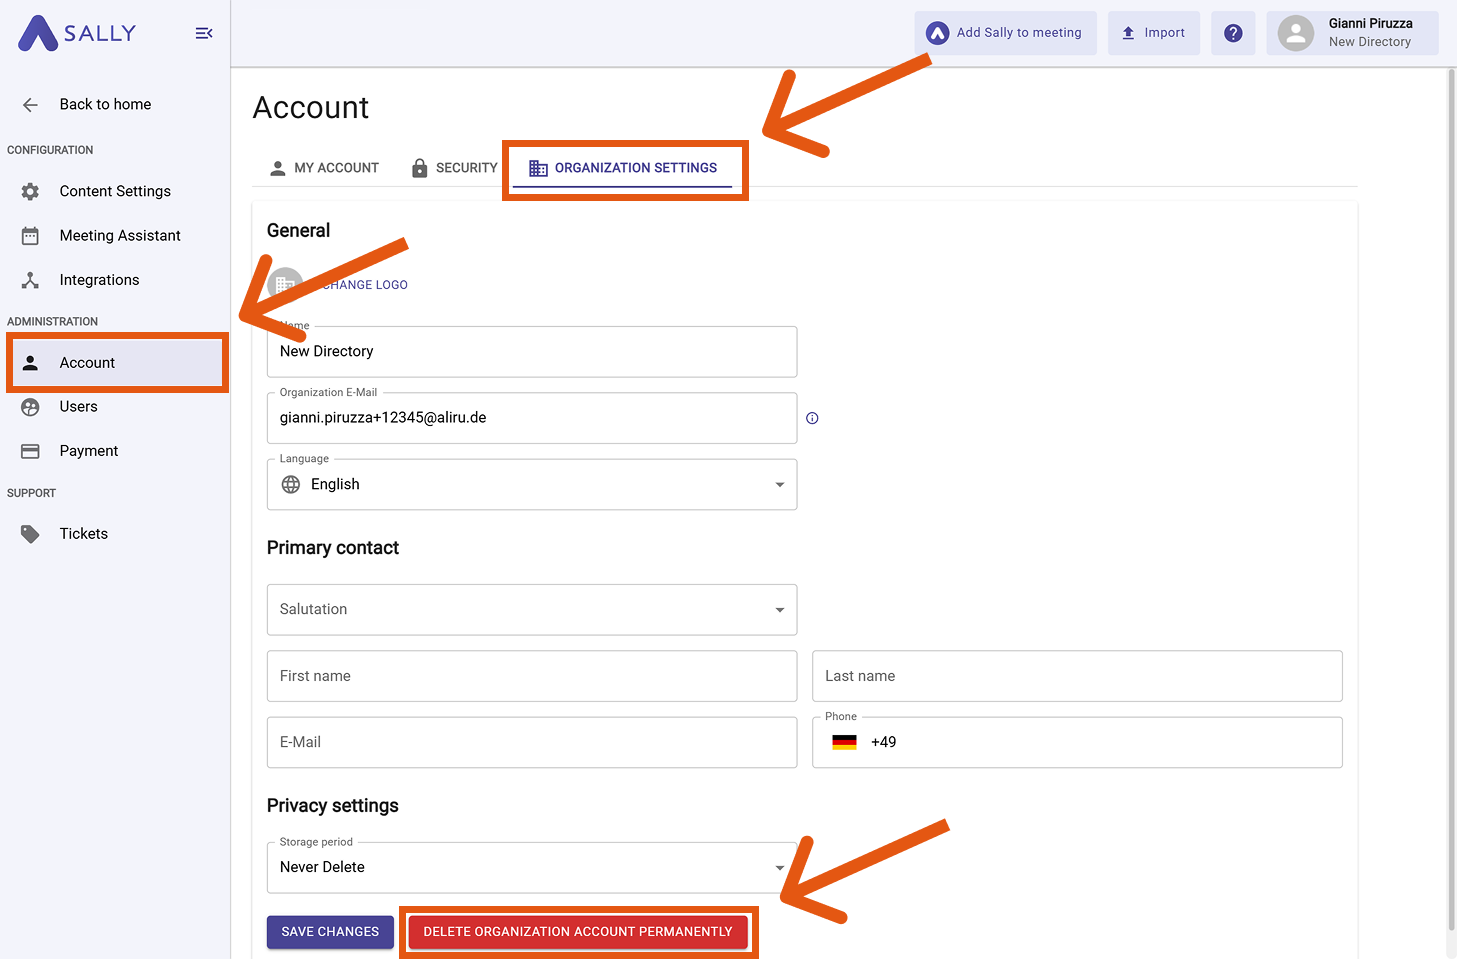The width and height of the screenshot is (1457, 959).
Task: Open the help question mark icon
Action: 1233,33
